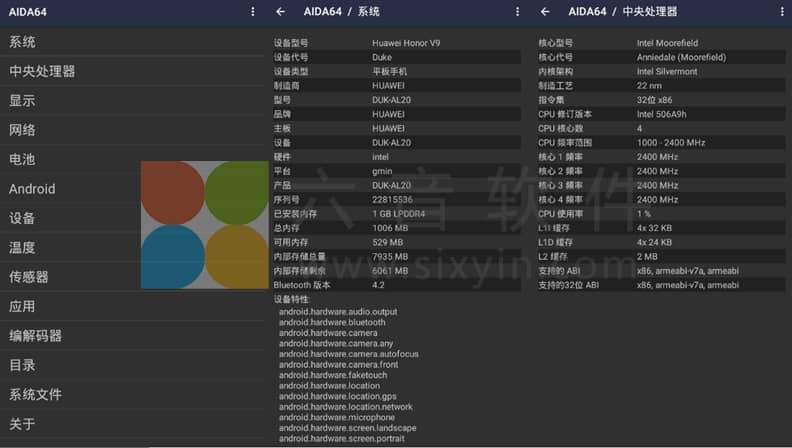Open the 系统文件 section
This screenshot has height=448, width=792.
click(132, 394)
